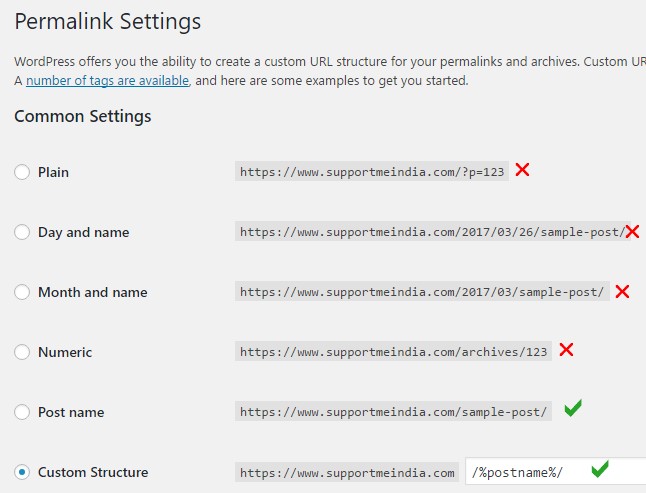Viewport: 646px width, 493px height.
Task: Click the ?p=123 sample URL code
Action: point(372,171)
